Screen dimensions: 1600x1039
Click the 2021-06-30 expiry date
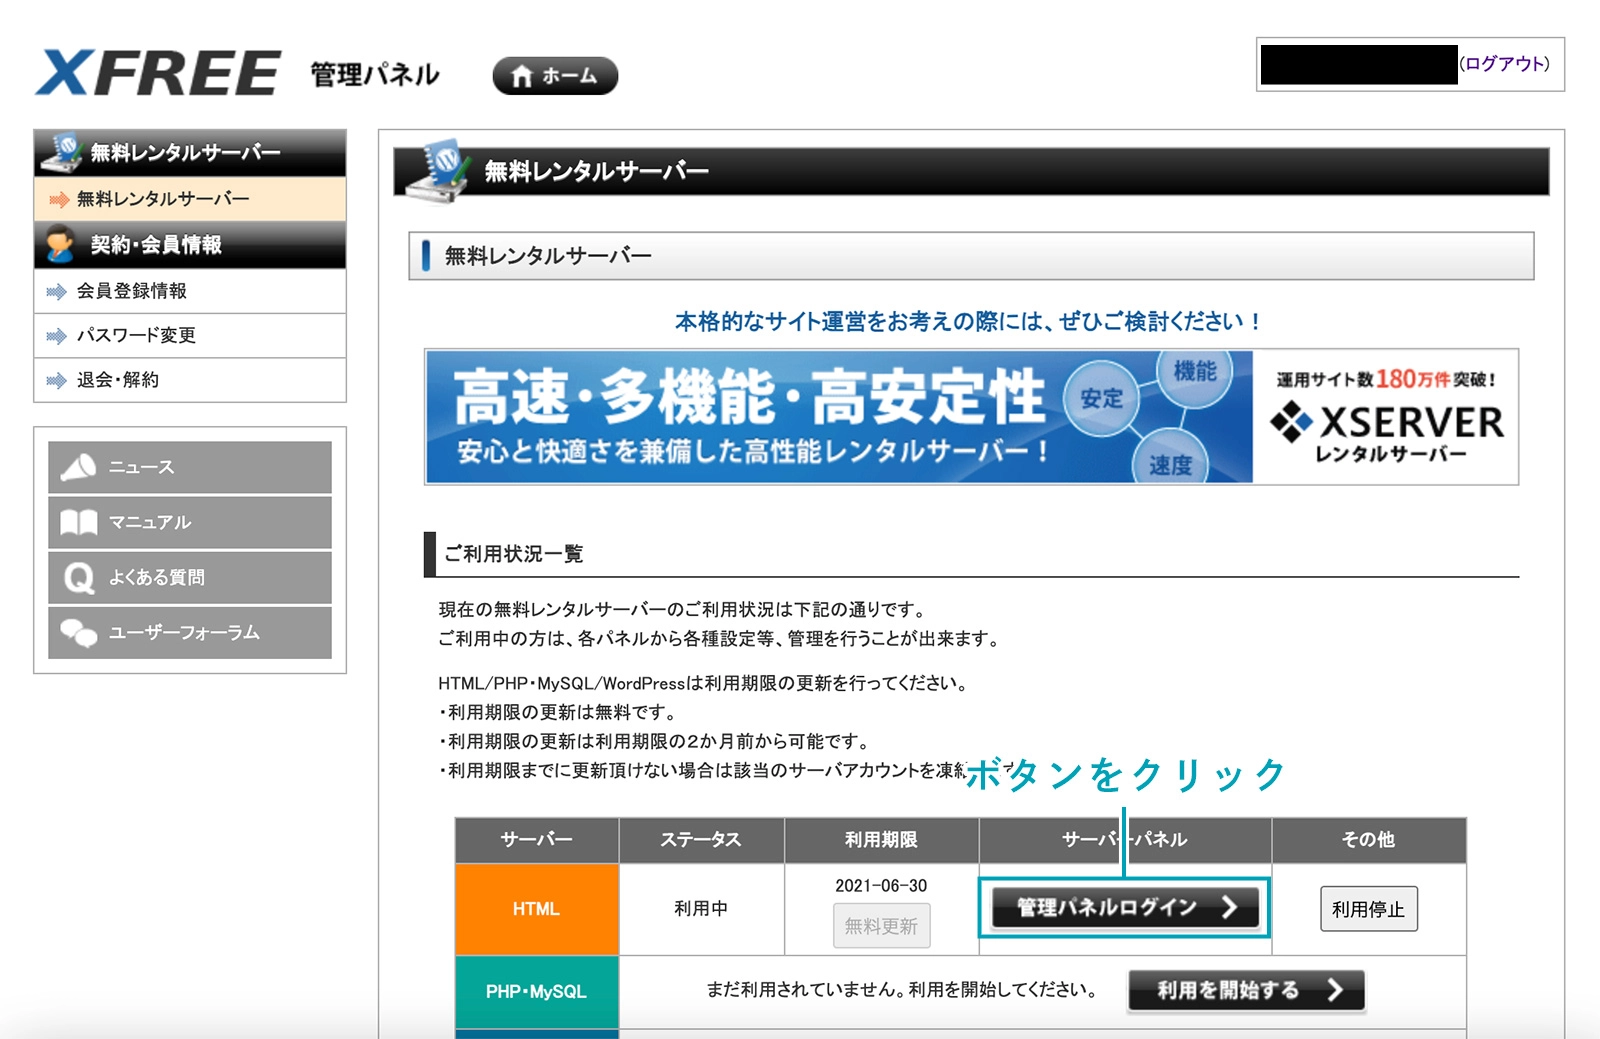coord(881,886)
